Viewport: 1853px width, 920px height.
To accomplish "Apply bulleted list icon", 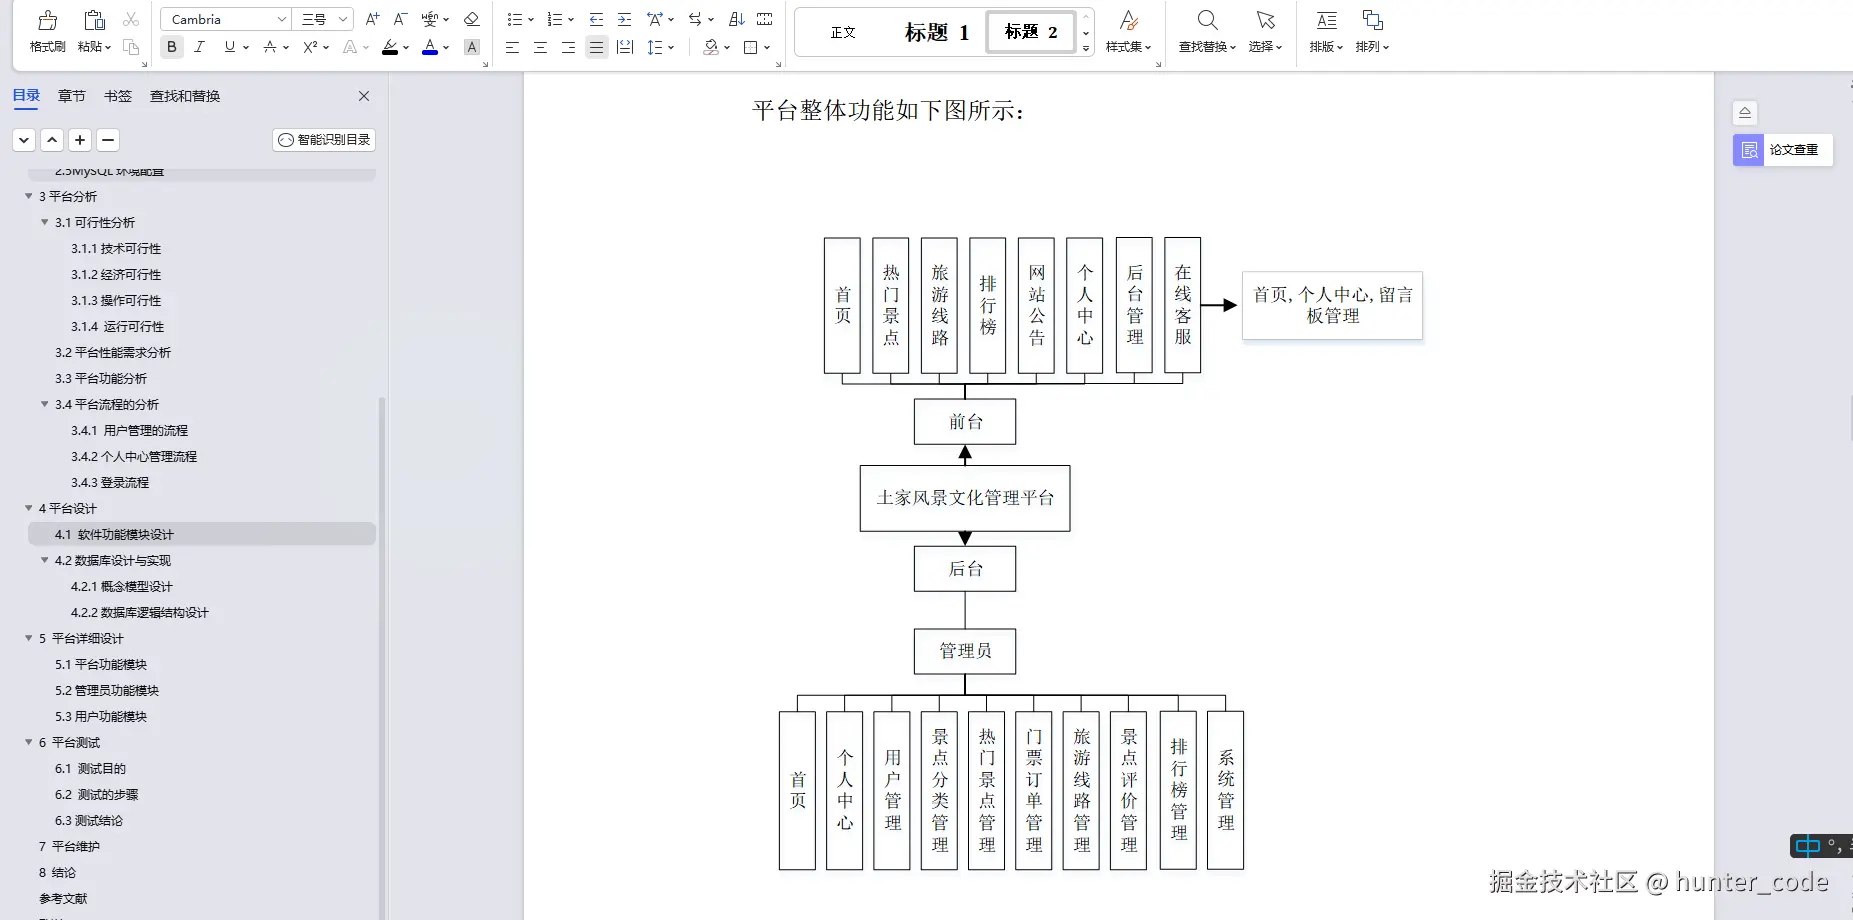I will click(x=514, y=19).
